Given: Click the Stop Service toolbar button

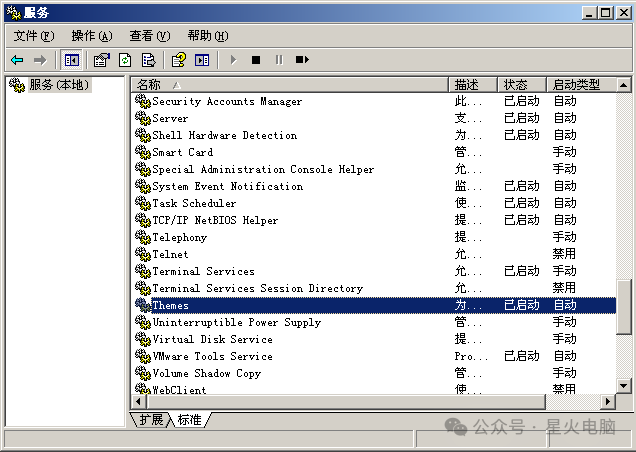Looking at the screenshot, I should [x=256, y=60].
